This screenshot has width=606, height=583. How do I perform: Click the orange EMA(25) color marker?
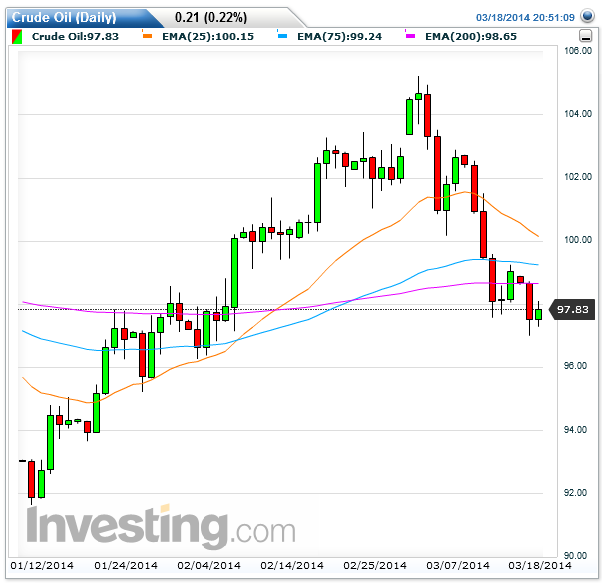point(147,36)
